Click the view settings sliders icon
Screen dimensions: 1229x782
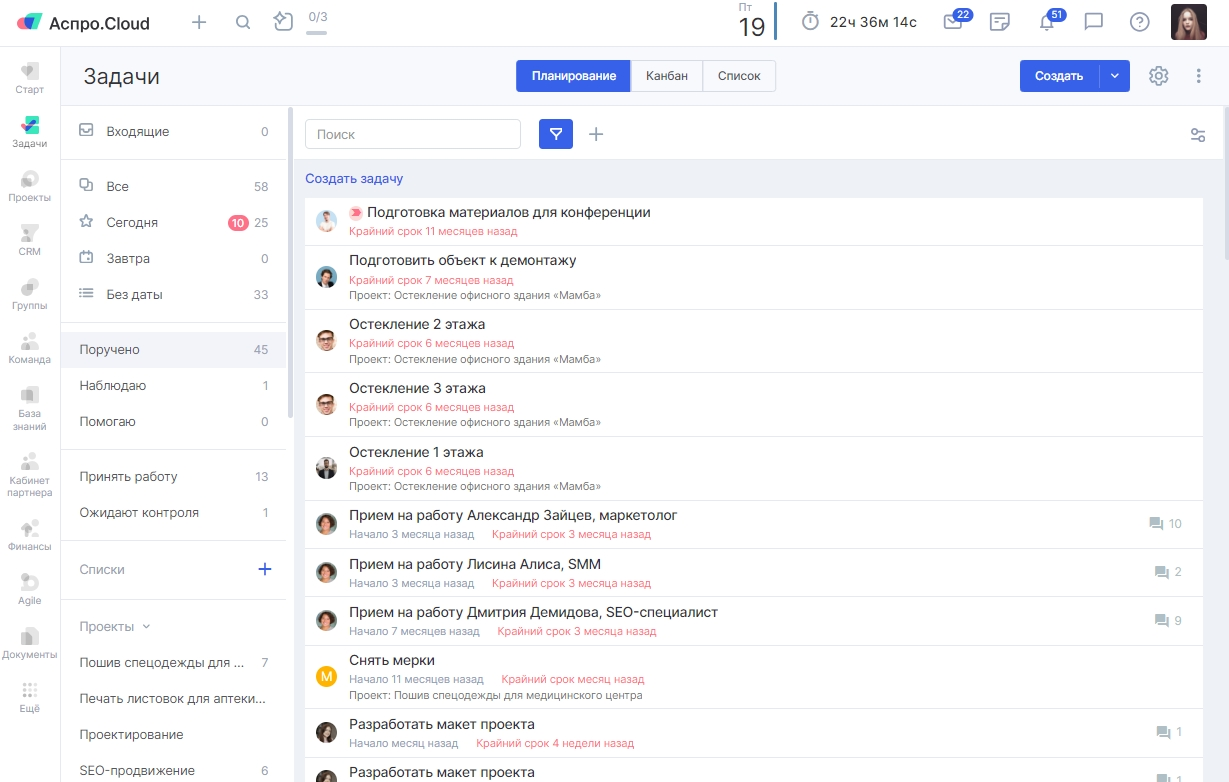click(x=1198, y=135)
